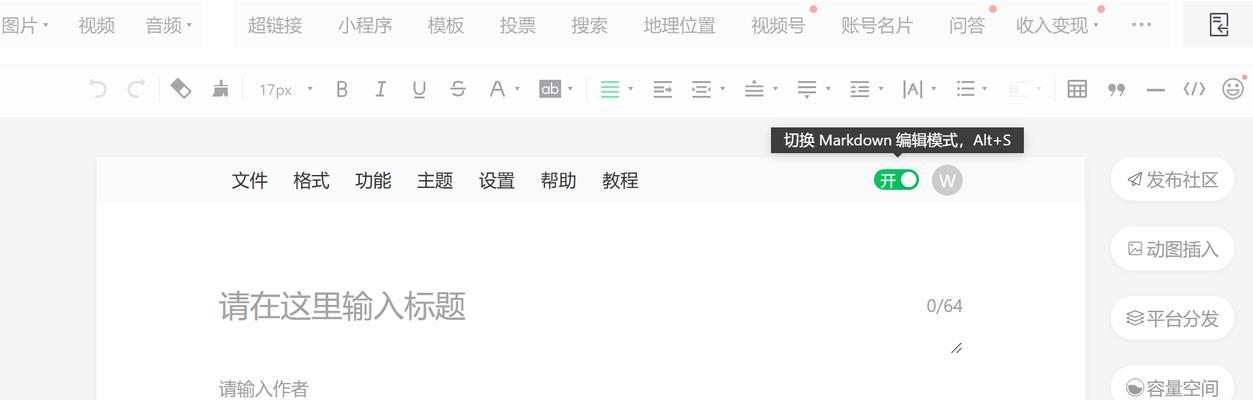
Task: Toggle strikethrough formatting
Action: coord(458,89)
